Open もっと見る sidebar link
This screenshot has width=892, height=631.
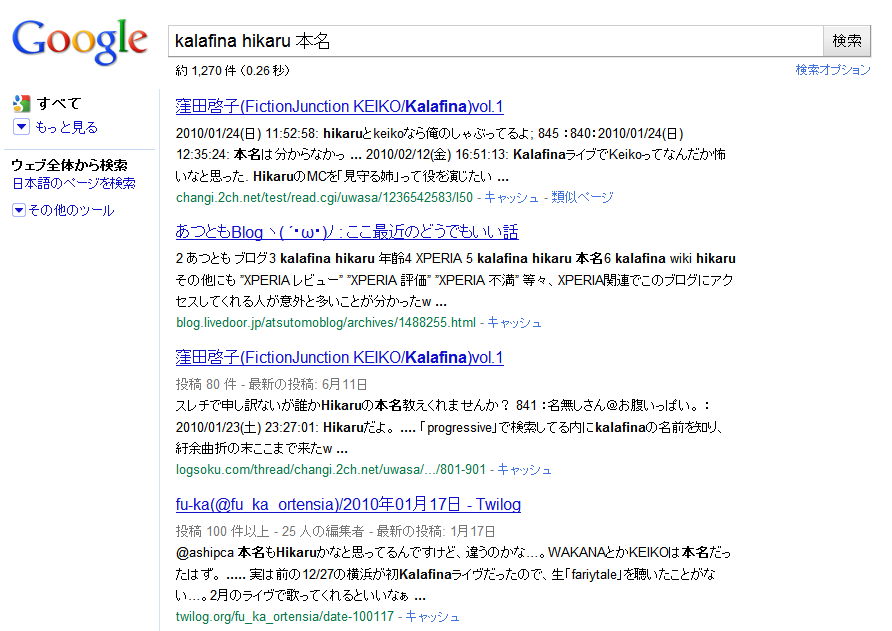pos(66,127)
